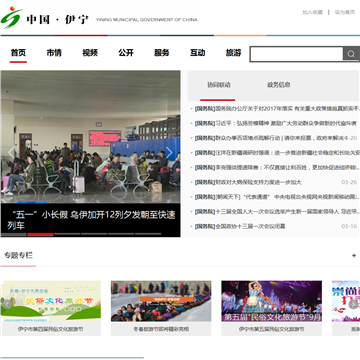Click the search magnifier button
Image resolution: width=360 pixels, height=360 pixels.
point(351,54)
